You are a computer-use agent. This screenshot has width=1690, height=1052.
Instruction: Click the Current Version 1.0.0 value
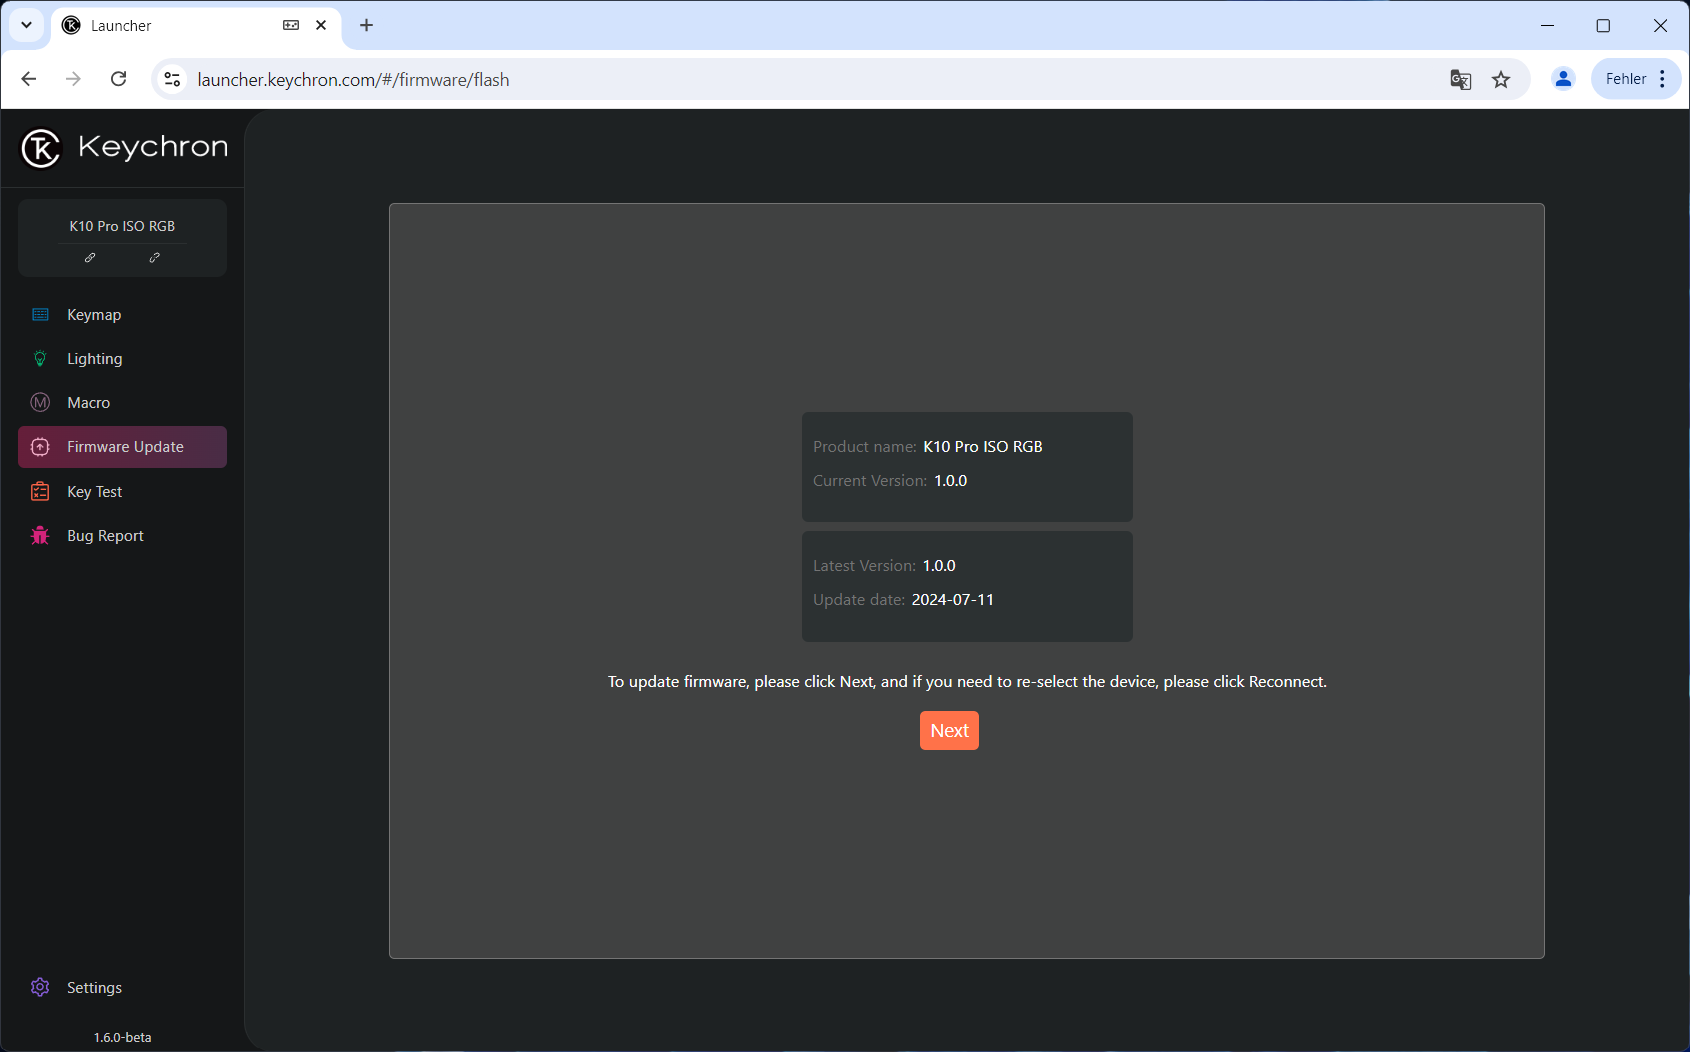pos(951,481)
